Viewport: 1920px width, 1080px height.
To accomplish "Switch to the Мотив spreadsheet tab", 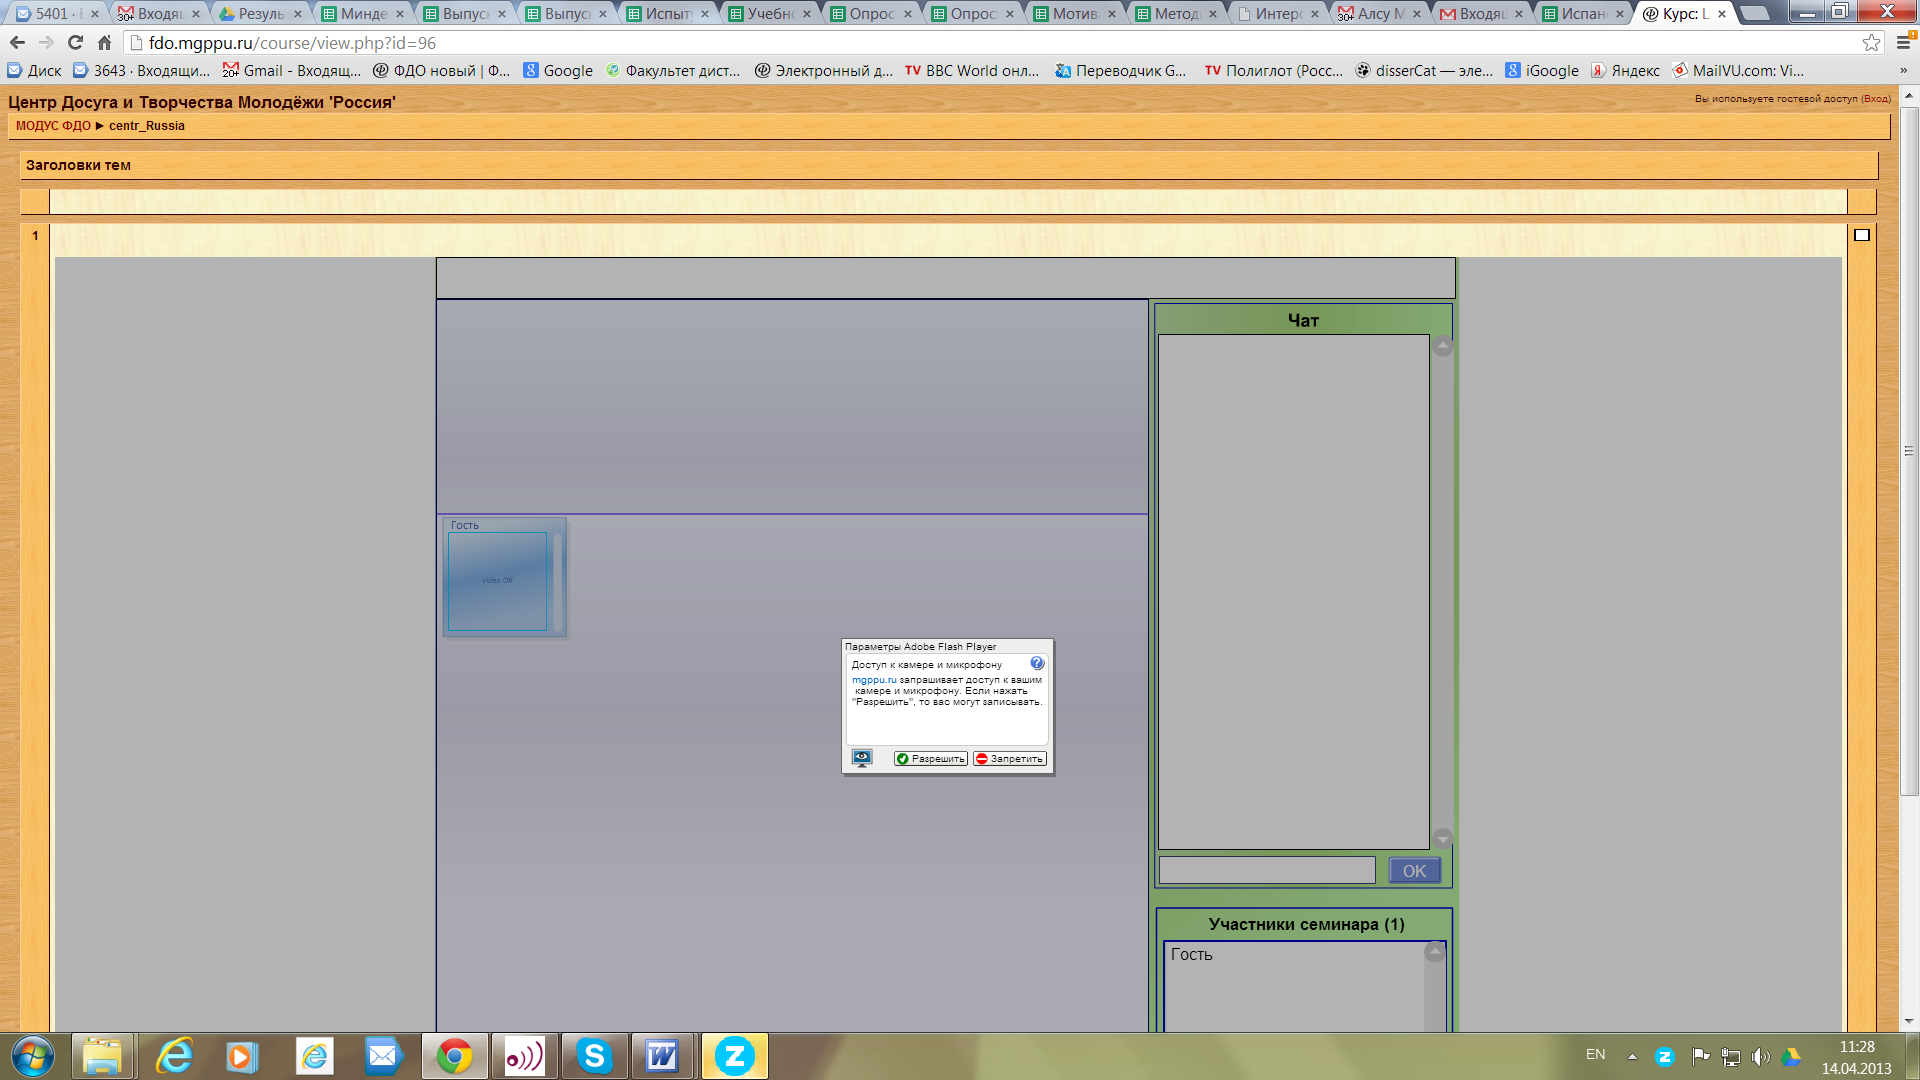I will 1074,14.
